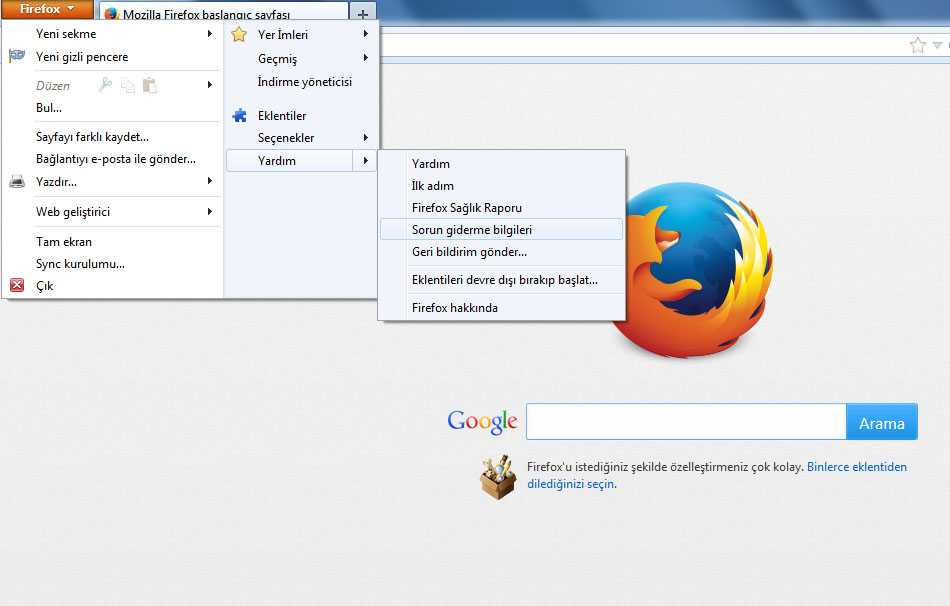Expand the Yardım submenu arrow
The width and height of the screenshot is (950, 606).
pyautogui.click(x=365, y=161)
